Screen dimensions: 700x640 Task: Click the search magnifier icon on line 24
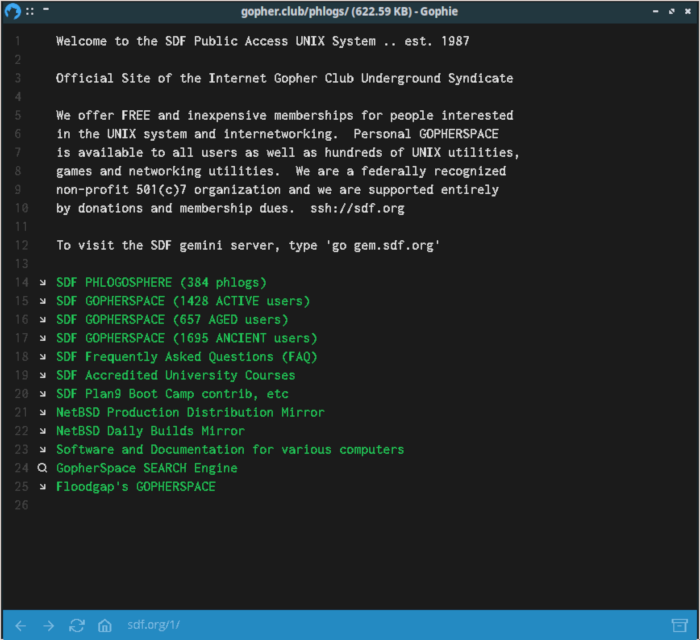click(42, 468)
